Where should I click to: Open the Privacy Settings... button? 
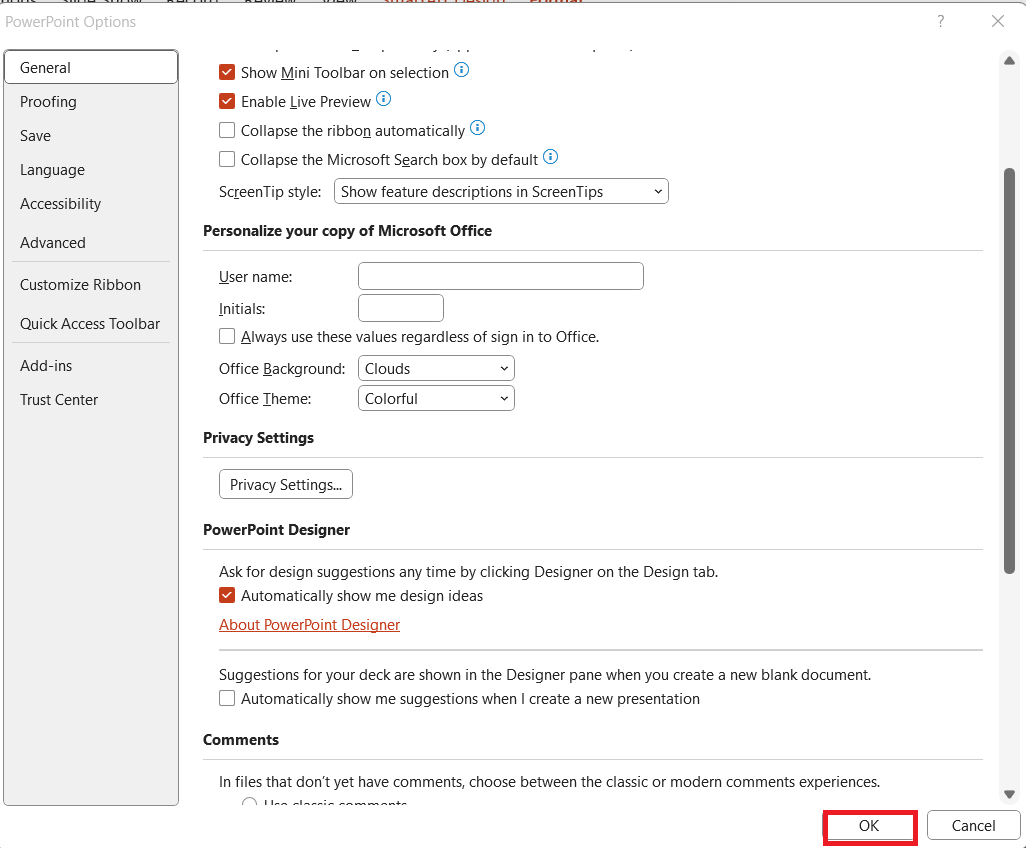(x=286, y=484)
